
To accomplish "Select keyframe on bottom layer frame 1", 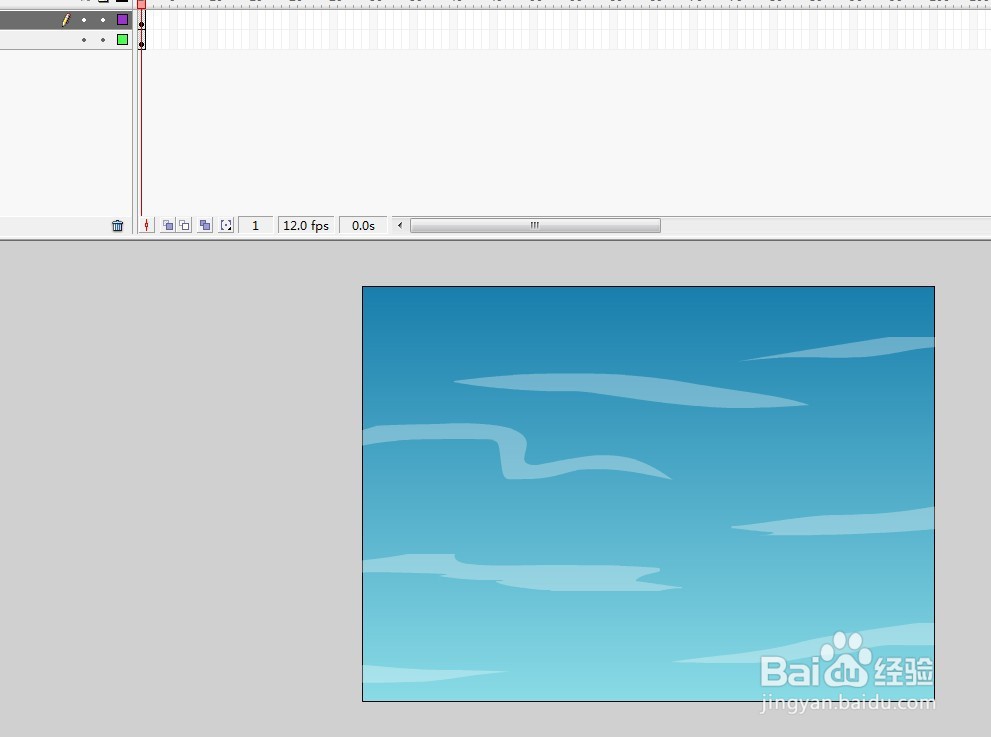I will click(x=142, y=40).
